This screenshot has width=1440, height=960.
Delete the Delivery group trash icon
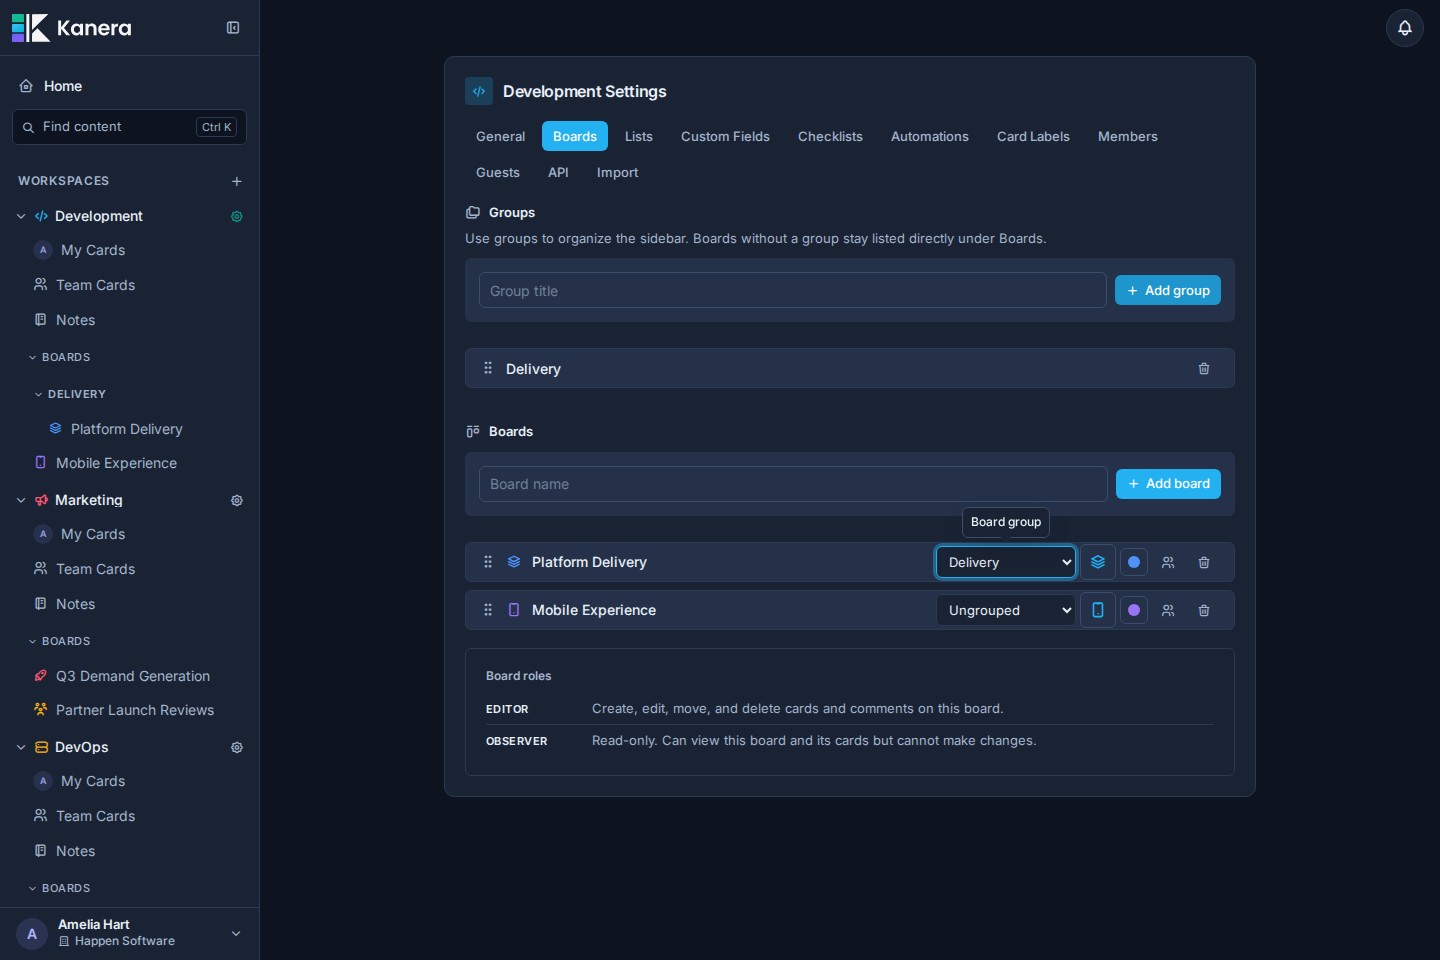pyautogui.click(x=1204, y=369)
